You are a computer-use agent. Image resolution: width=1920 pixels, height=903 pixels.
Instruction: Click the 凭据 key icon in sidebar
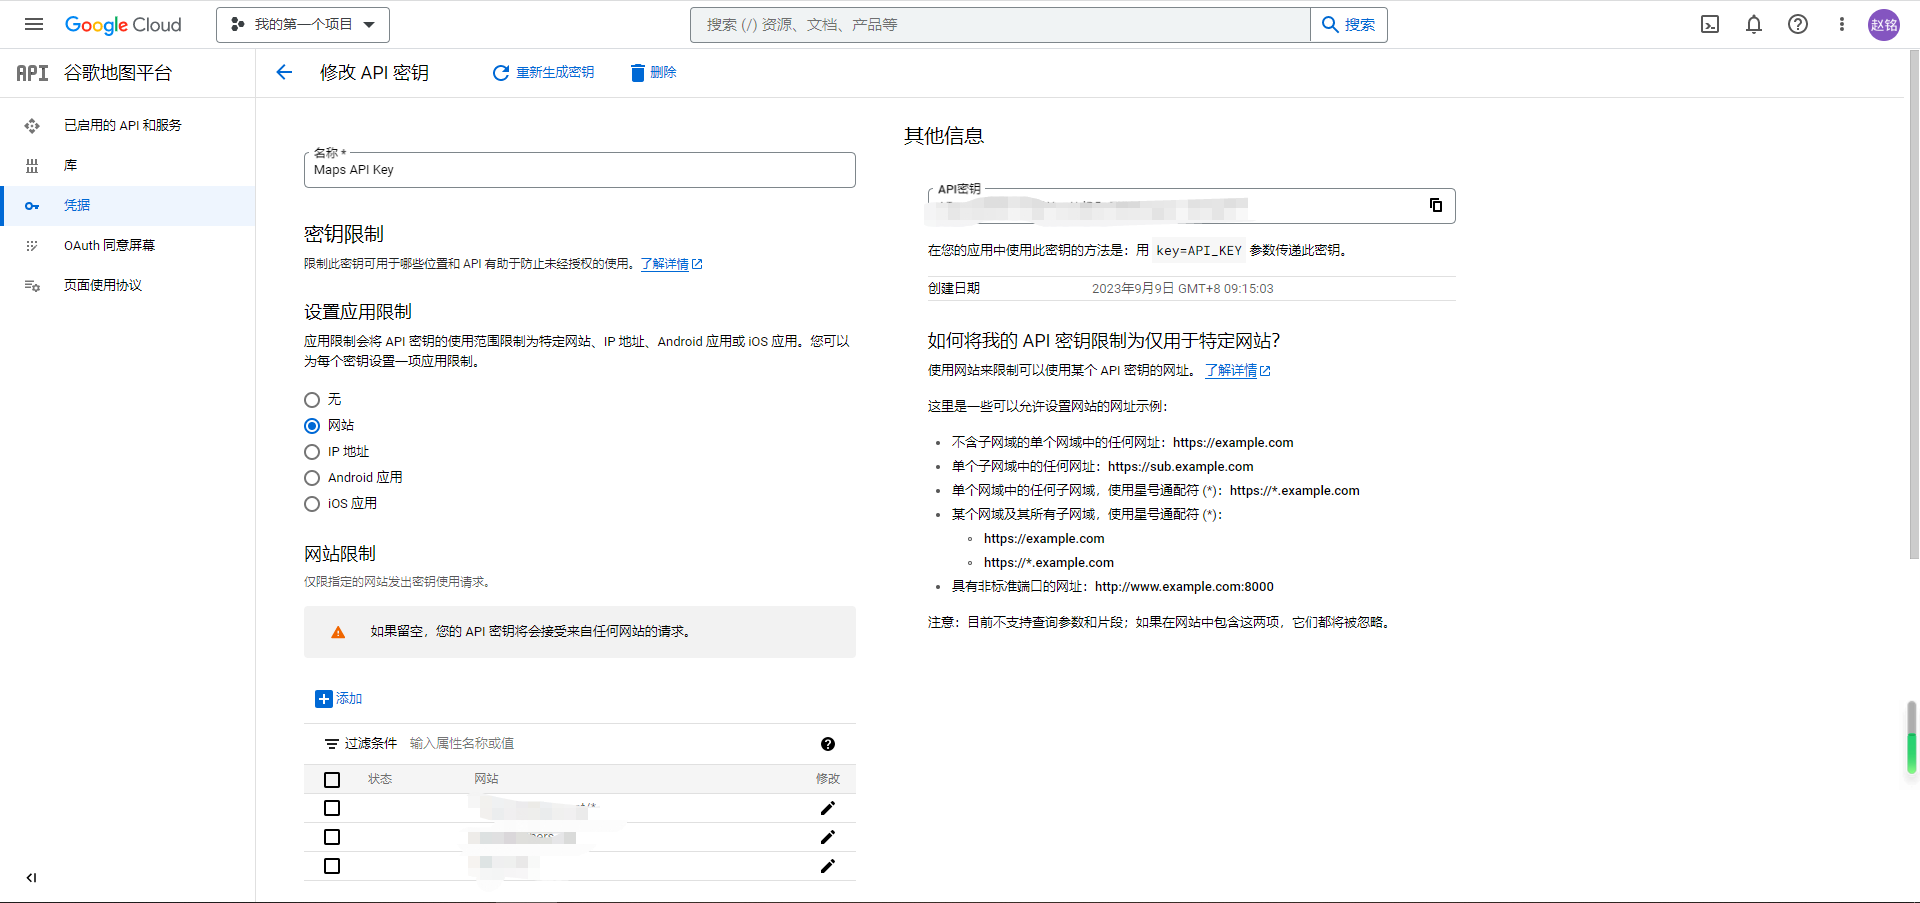pos(32,205)
